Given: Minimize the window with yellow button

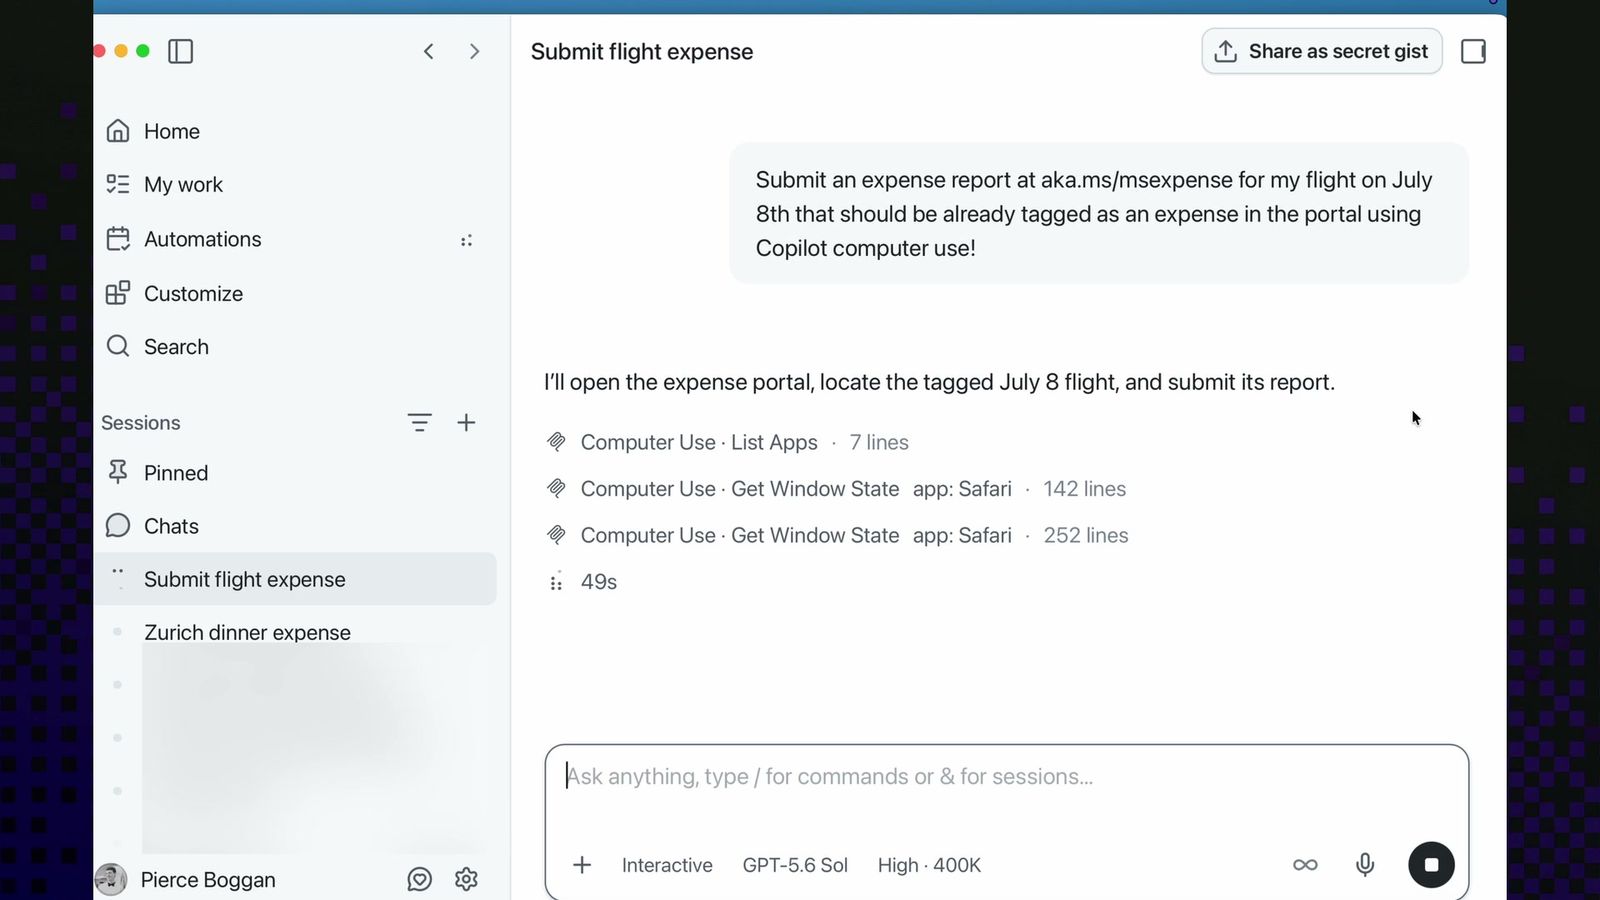Looking at the screenshot, I should coord(121,51).
